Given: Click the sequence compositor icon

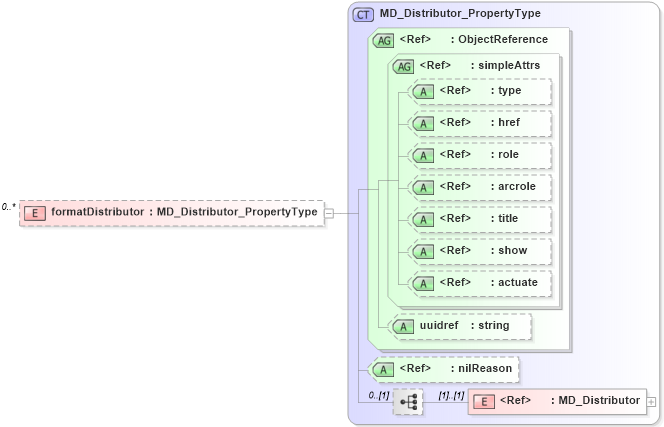Looking at the screenshot, I should 408,401.
